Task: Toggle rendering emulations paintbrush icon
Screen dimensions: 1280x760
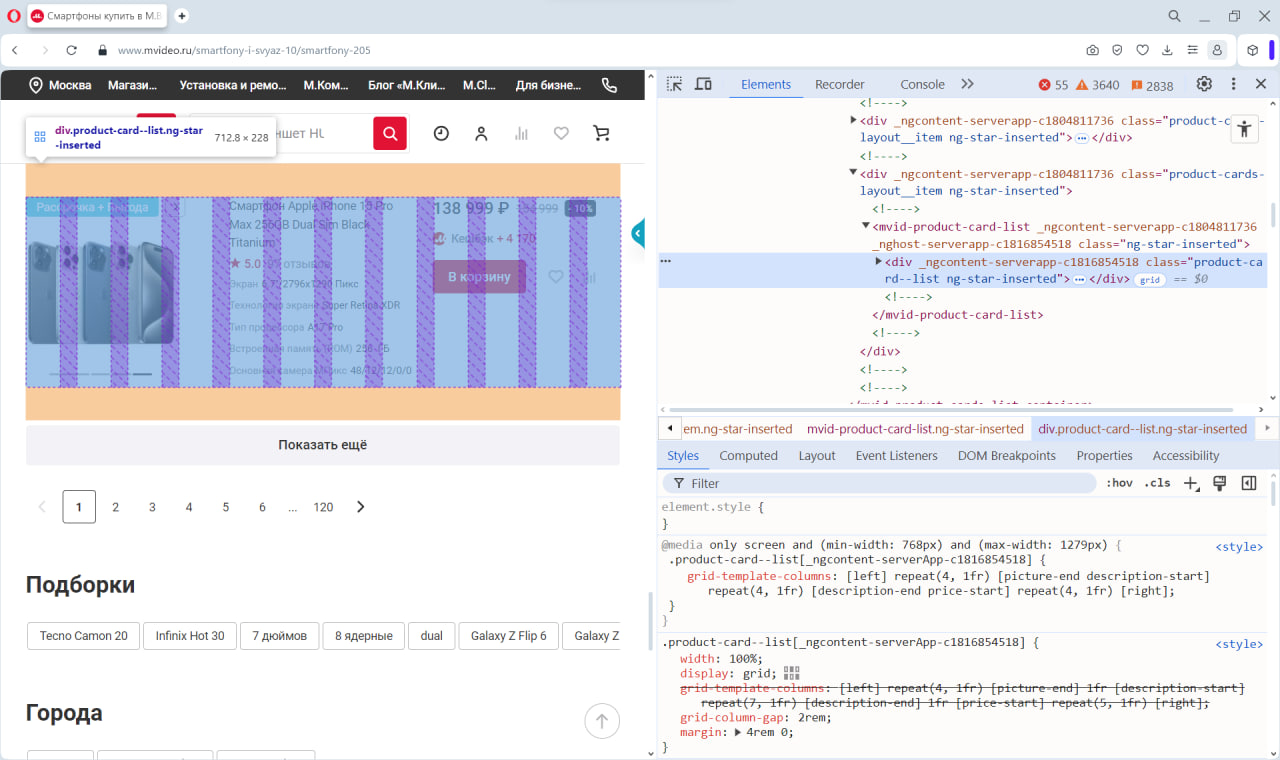Action: click(x=1219, y=483)
